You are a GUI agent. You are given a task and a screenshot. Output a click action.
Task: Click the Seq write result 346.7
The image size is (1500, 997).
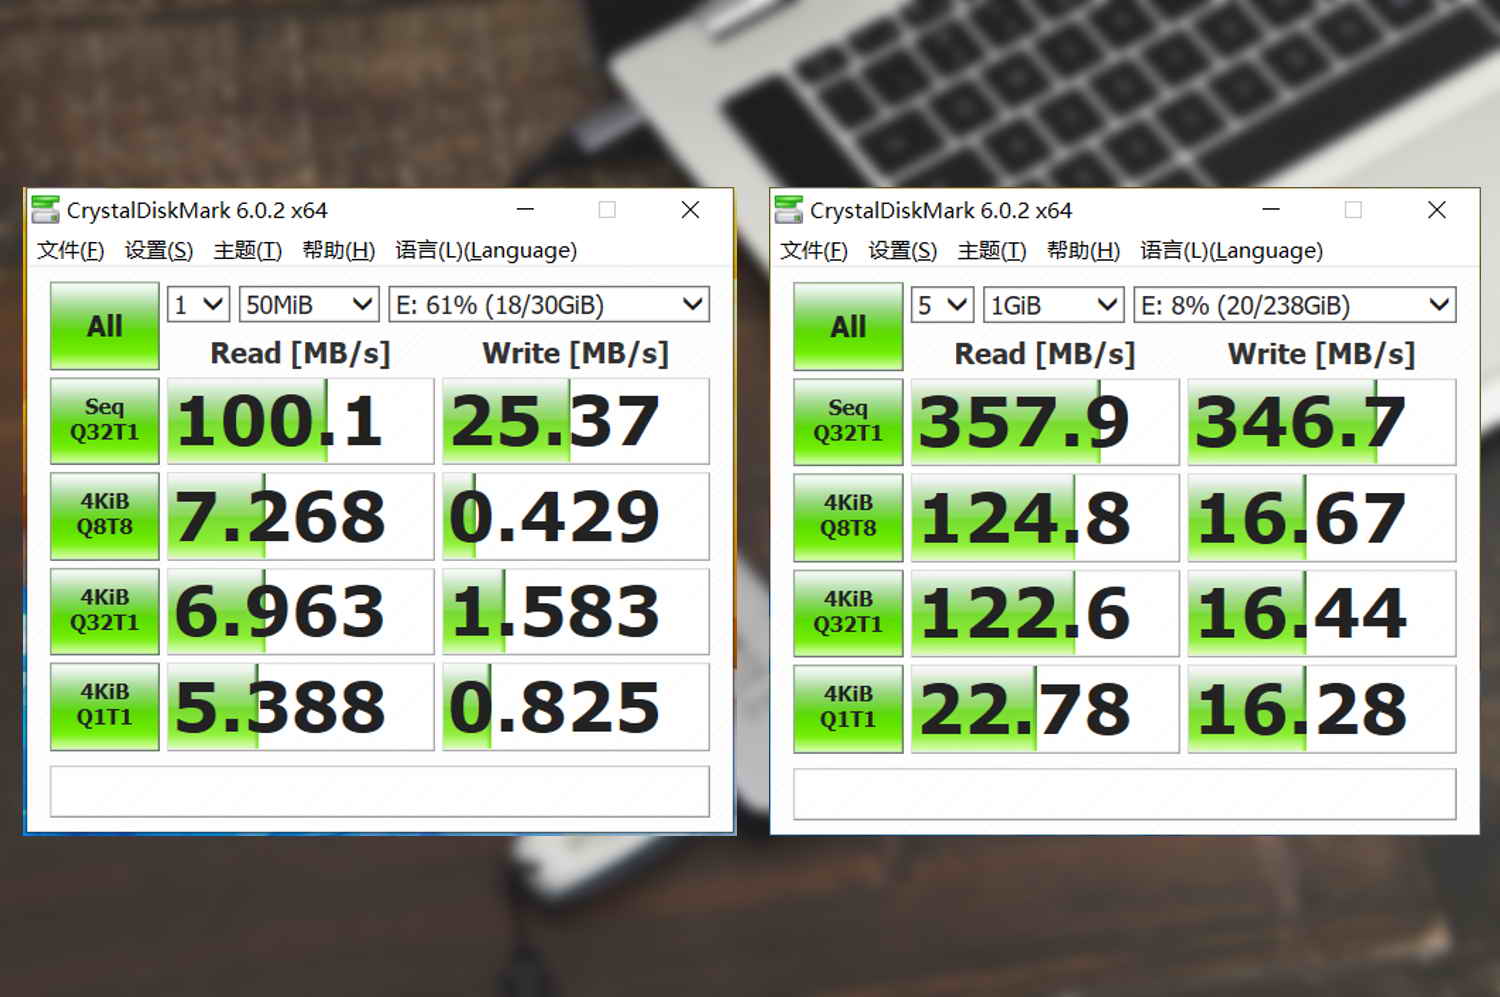click(1321, 422)
